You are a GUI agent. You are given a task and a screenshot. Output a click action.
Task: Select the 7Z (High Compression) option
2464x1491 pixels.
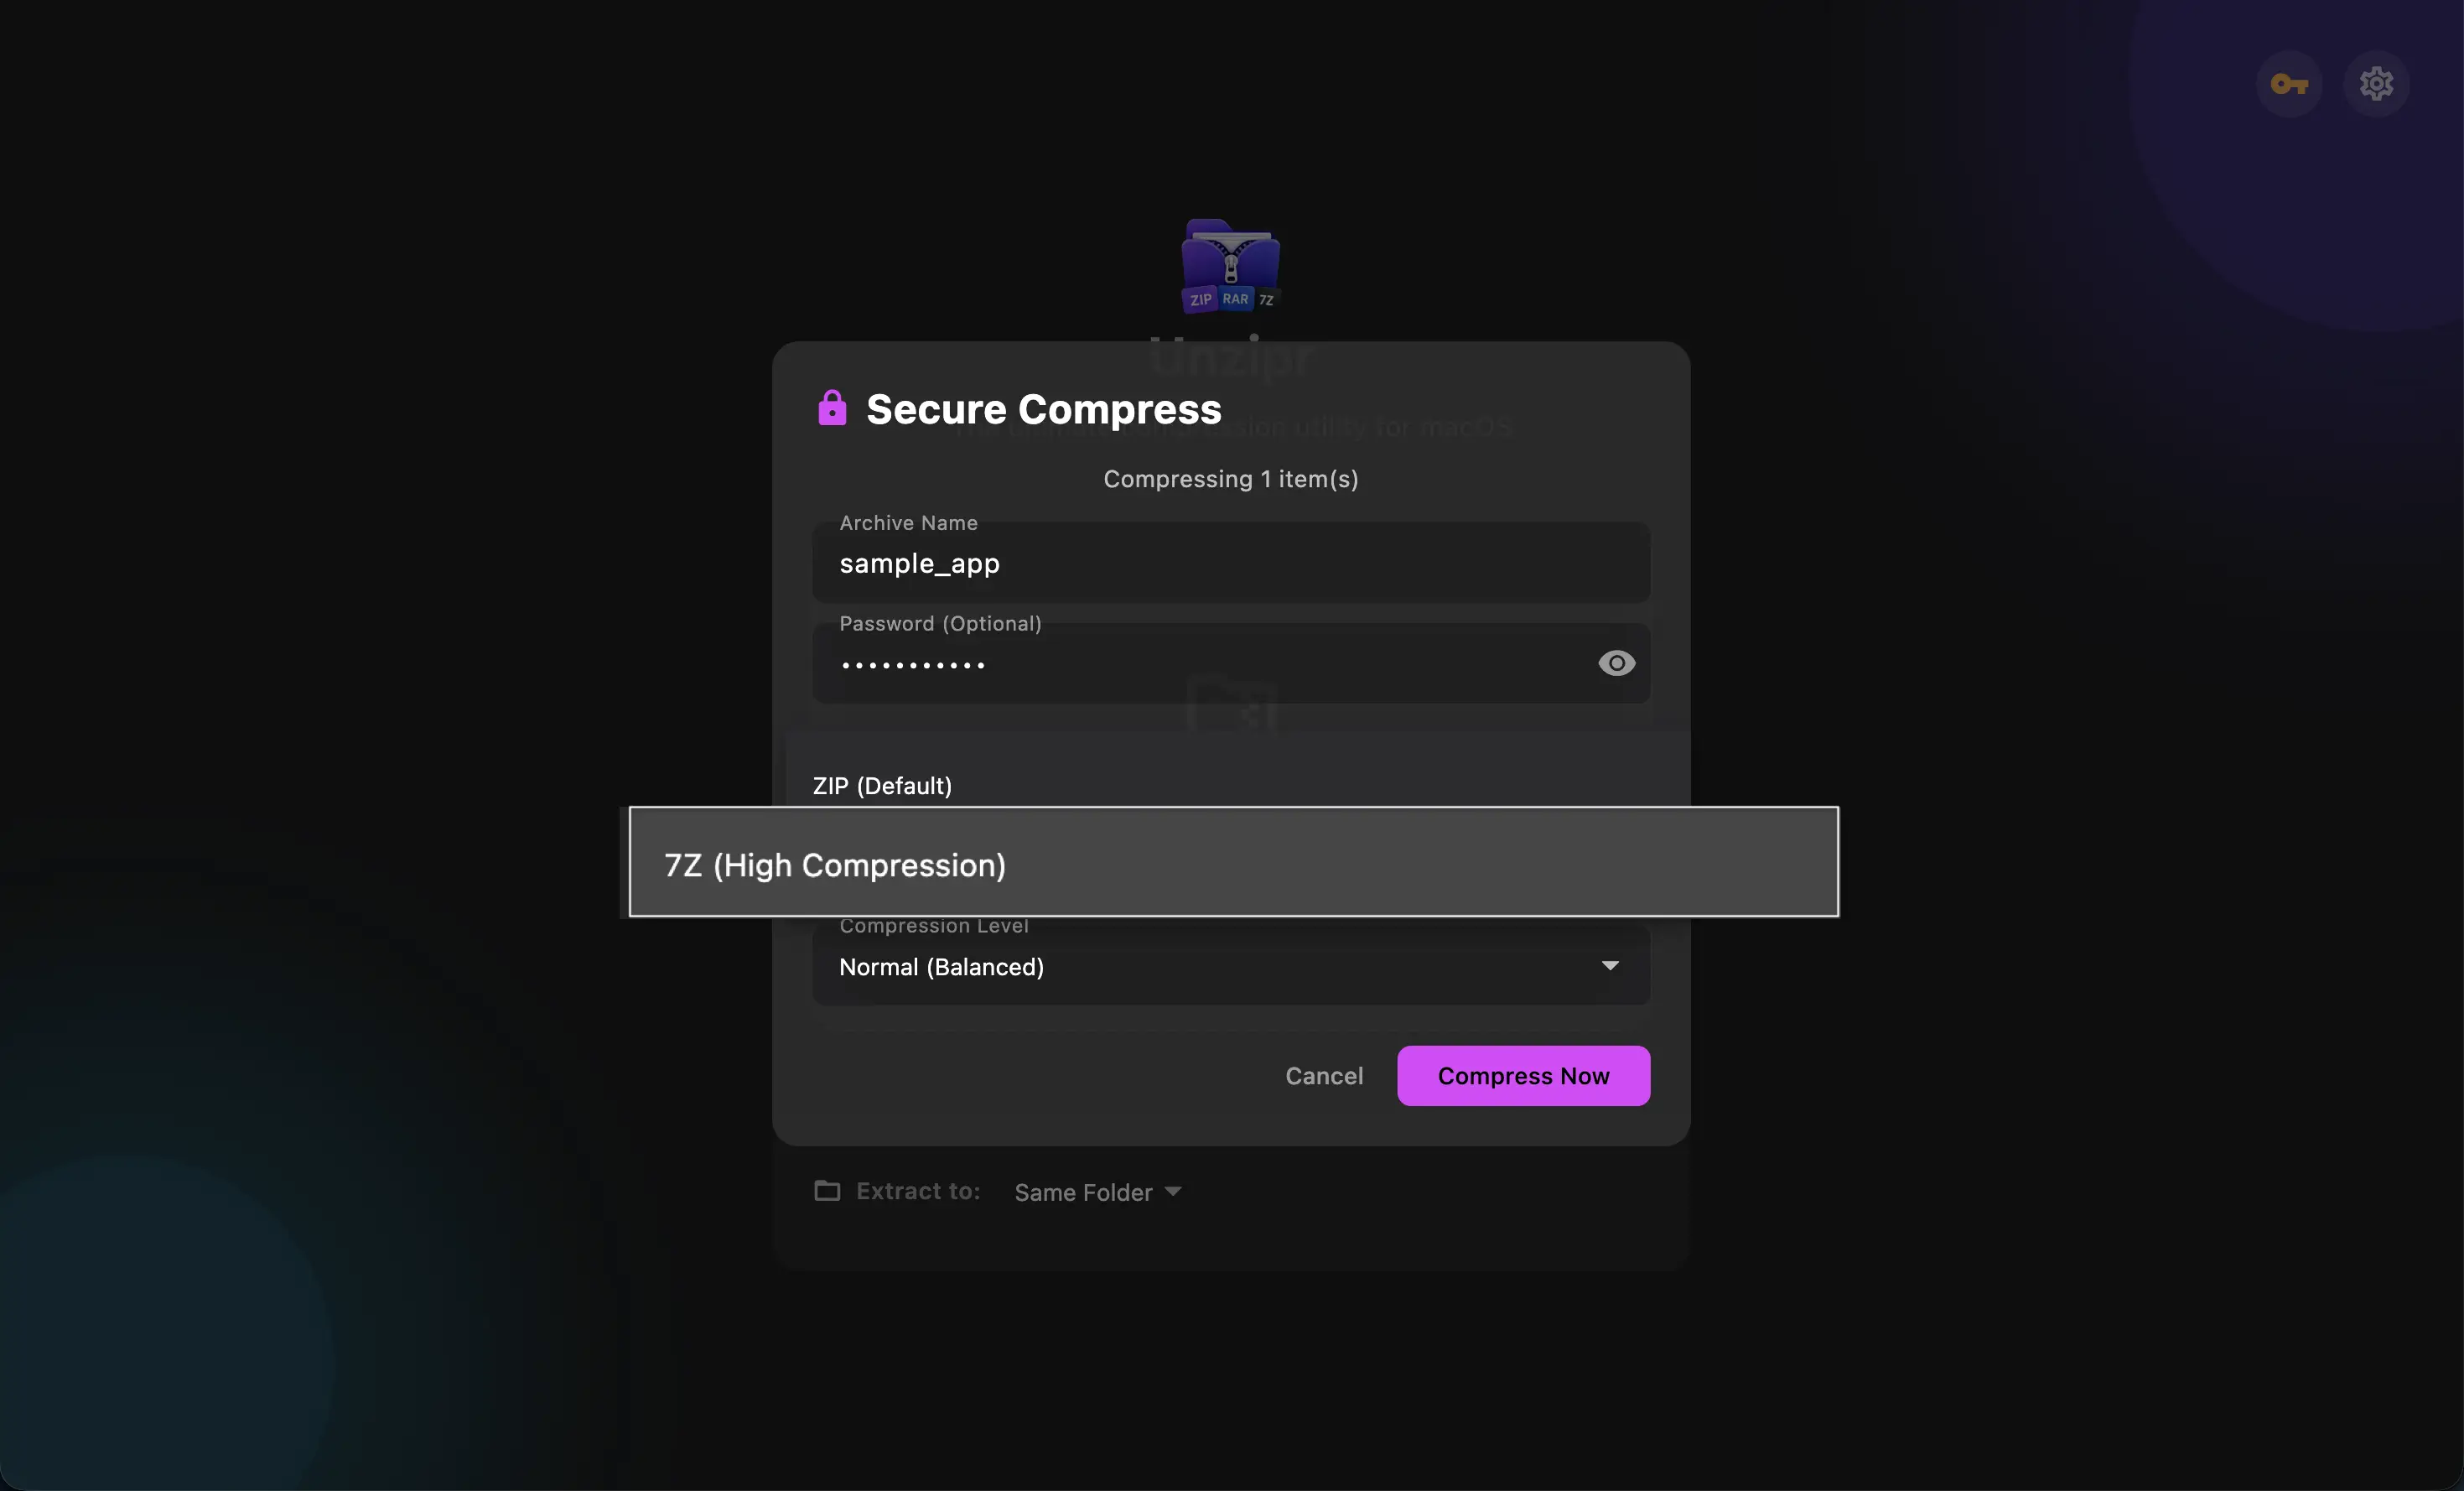(x=1234, y=862)
